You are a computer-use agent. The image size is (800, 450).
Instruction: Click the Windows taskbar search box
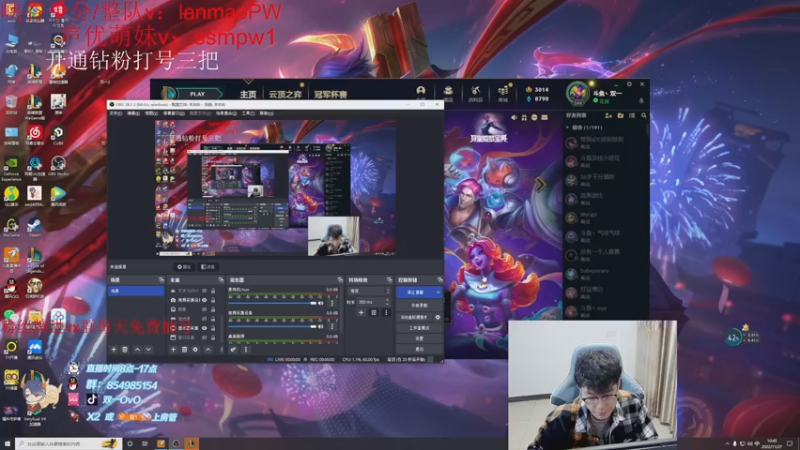(x=68, y=444)
